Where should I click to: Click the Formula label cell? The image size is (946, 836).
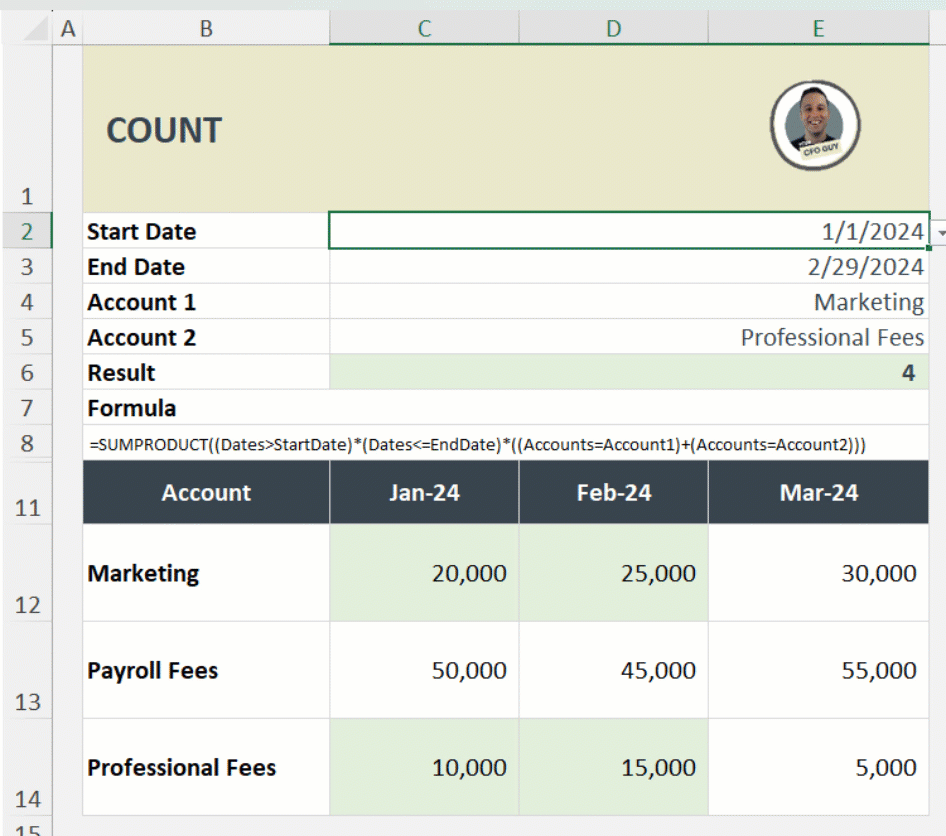(x=205, y=408)
